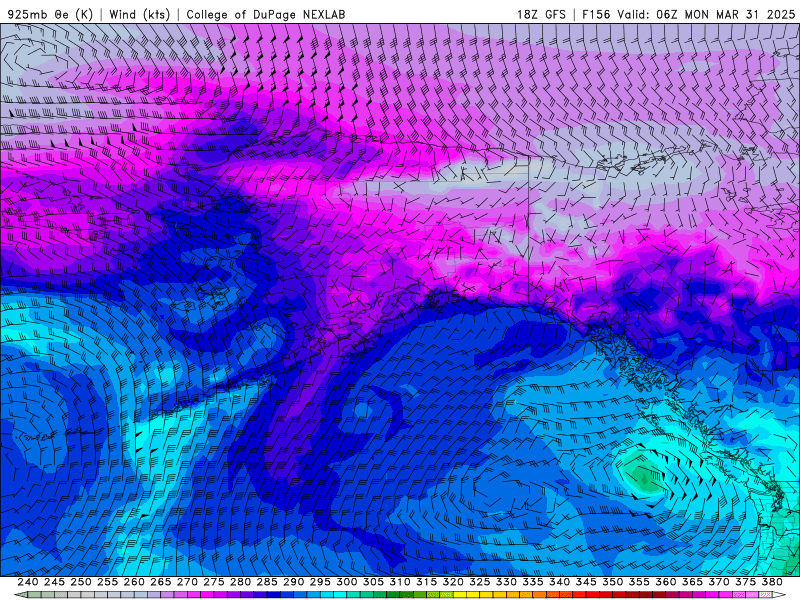Click the 295 legend label
The height and width of the screenshot is (600, 800).
pos(320,582)
